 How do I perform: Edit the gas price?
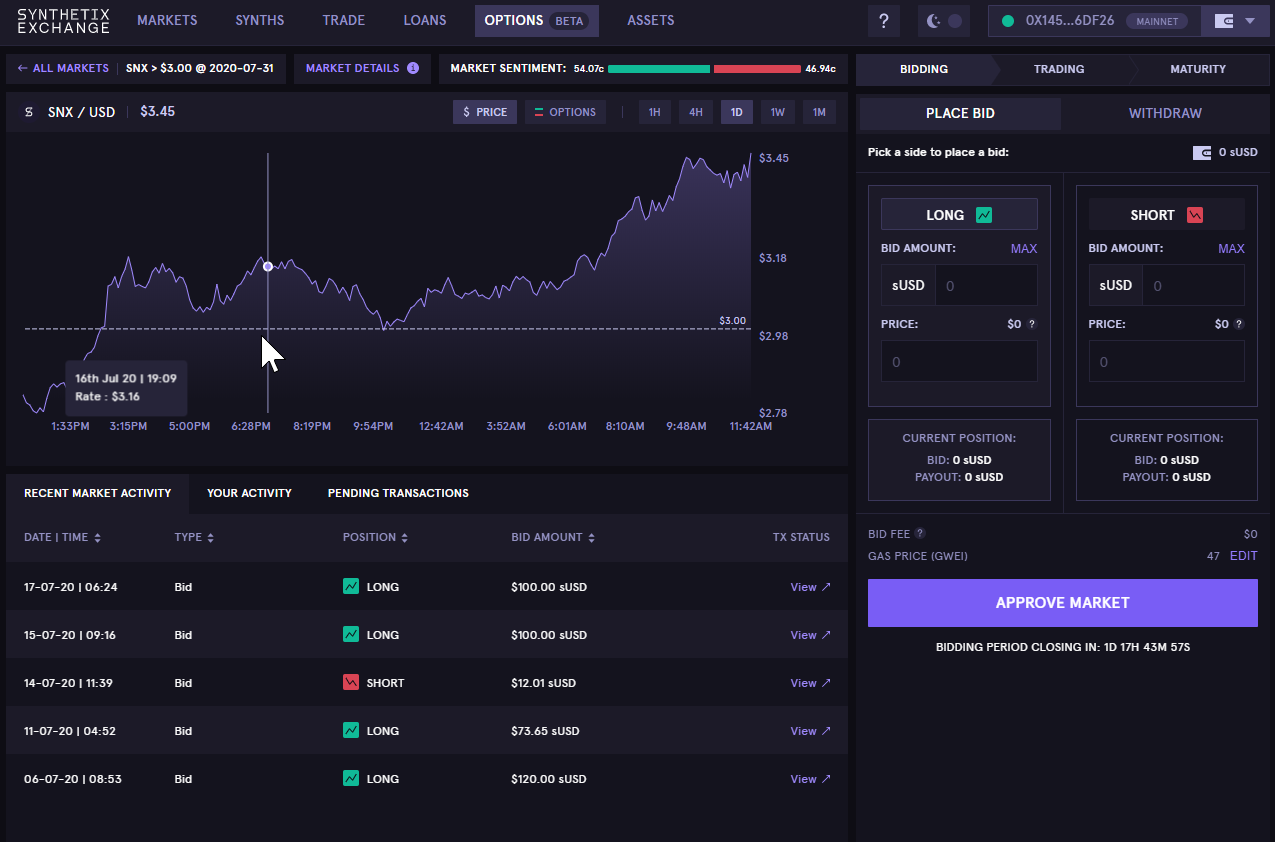[1243, 556]
